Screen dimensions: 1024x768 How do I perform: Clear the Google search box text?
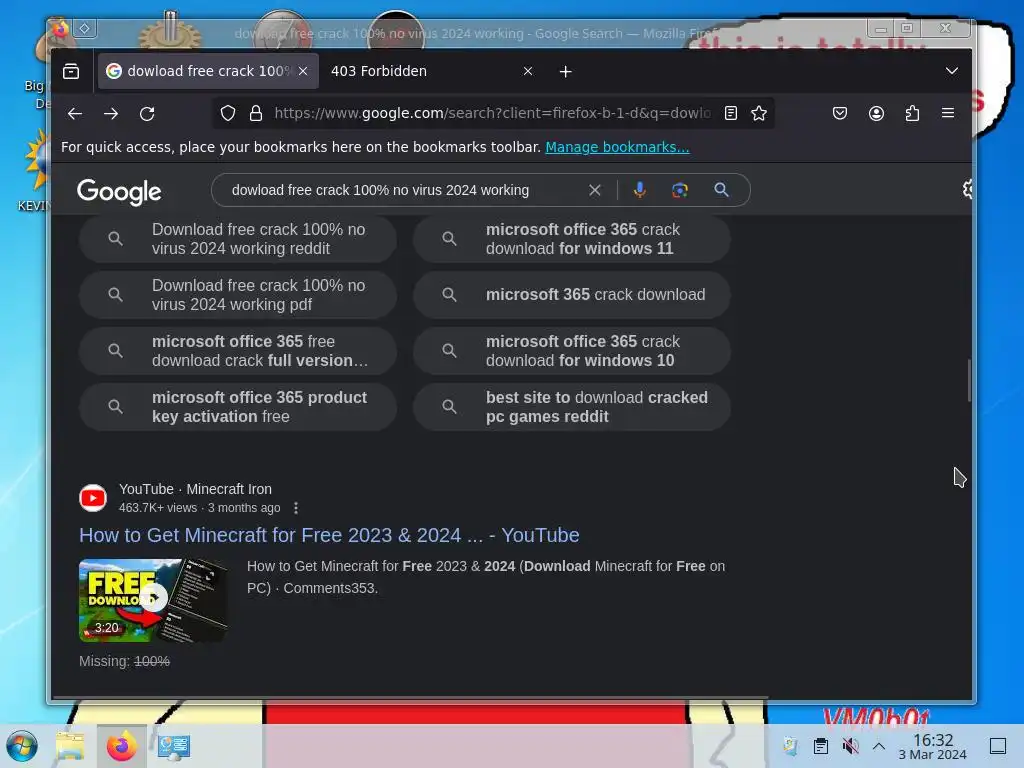(x=594, y=190)
